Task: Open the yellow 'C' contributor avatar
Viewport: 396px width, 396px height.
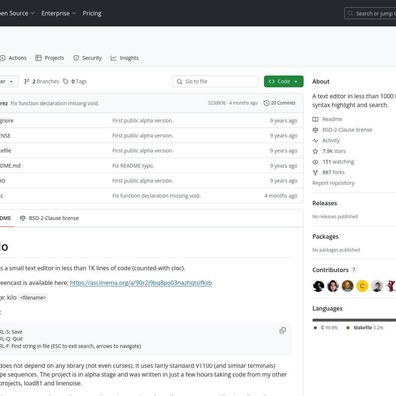Action: click(x=362, y=286)
